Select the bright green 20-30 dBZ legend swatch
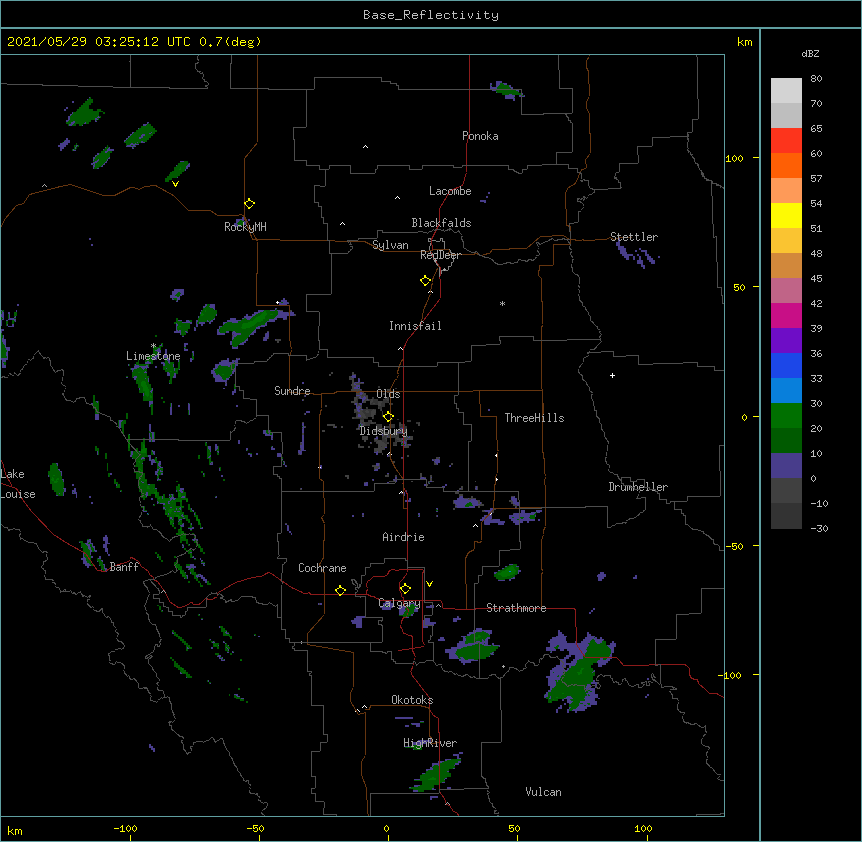The width and height of the screenshot is (862, 842). [786, 416]
